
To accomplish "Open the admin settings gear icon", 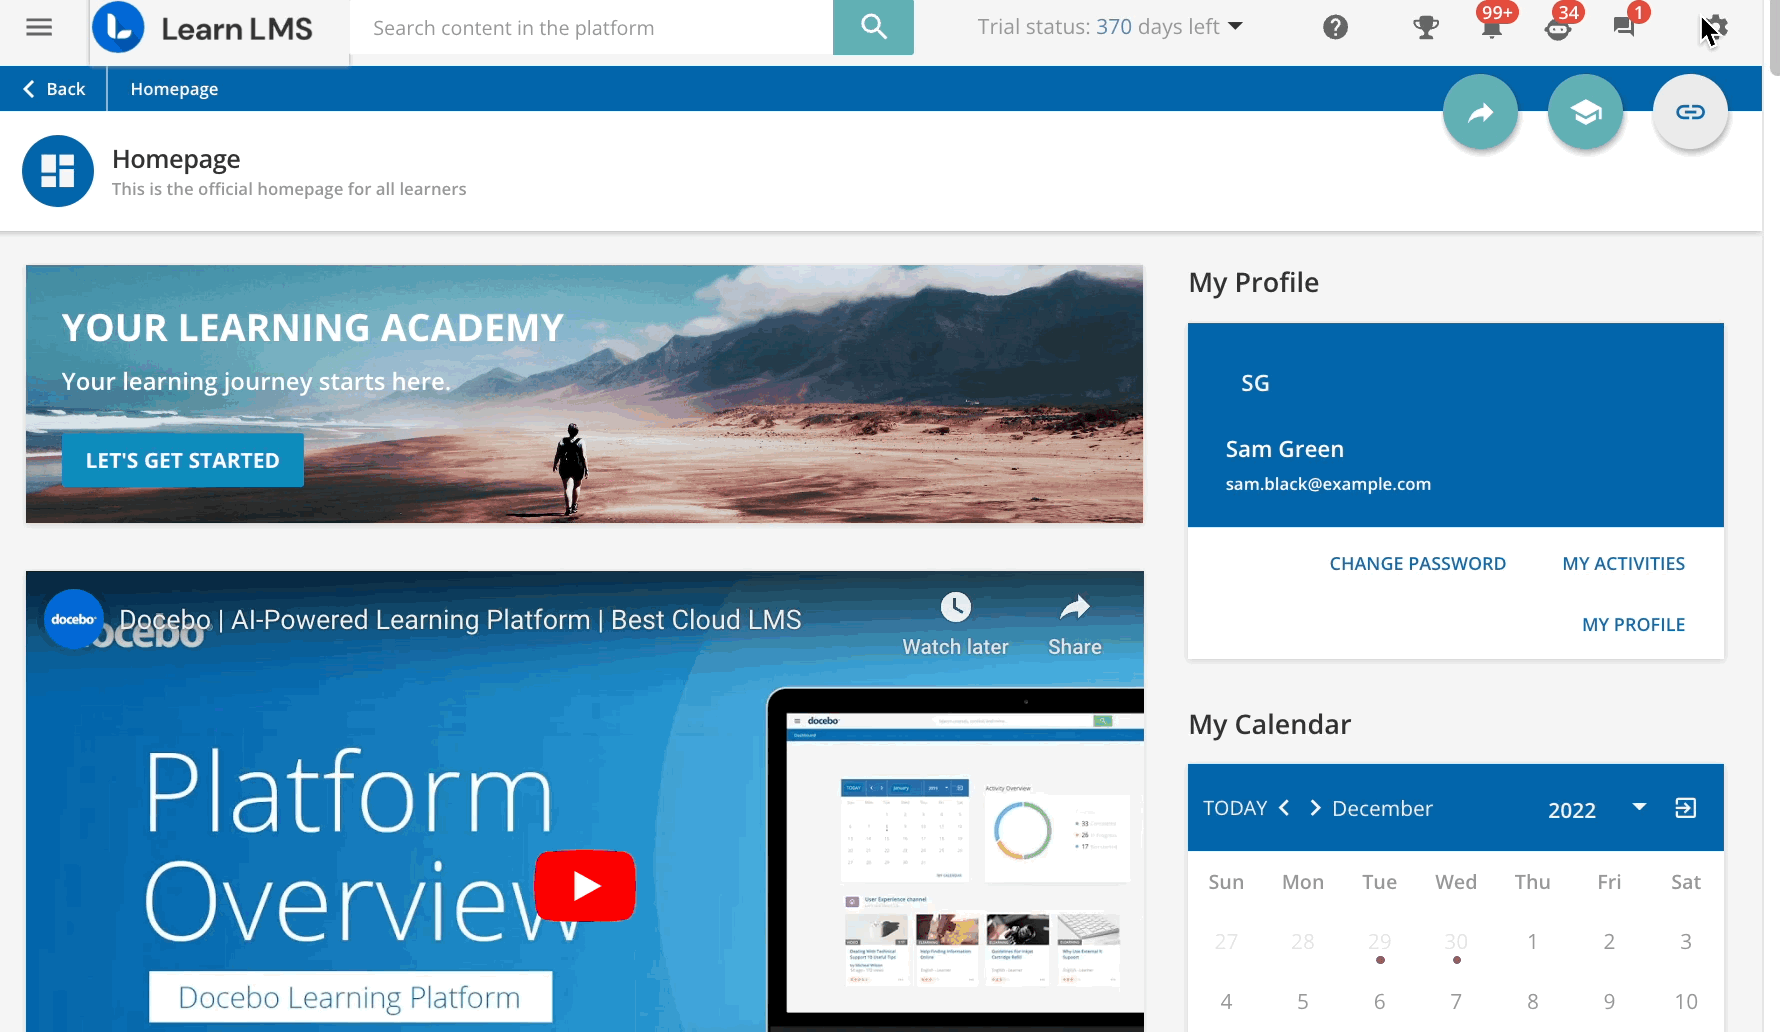I will click(x=1714, y=27).
